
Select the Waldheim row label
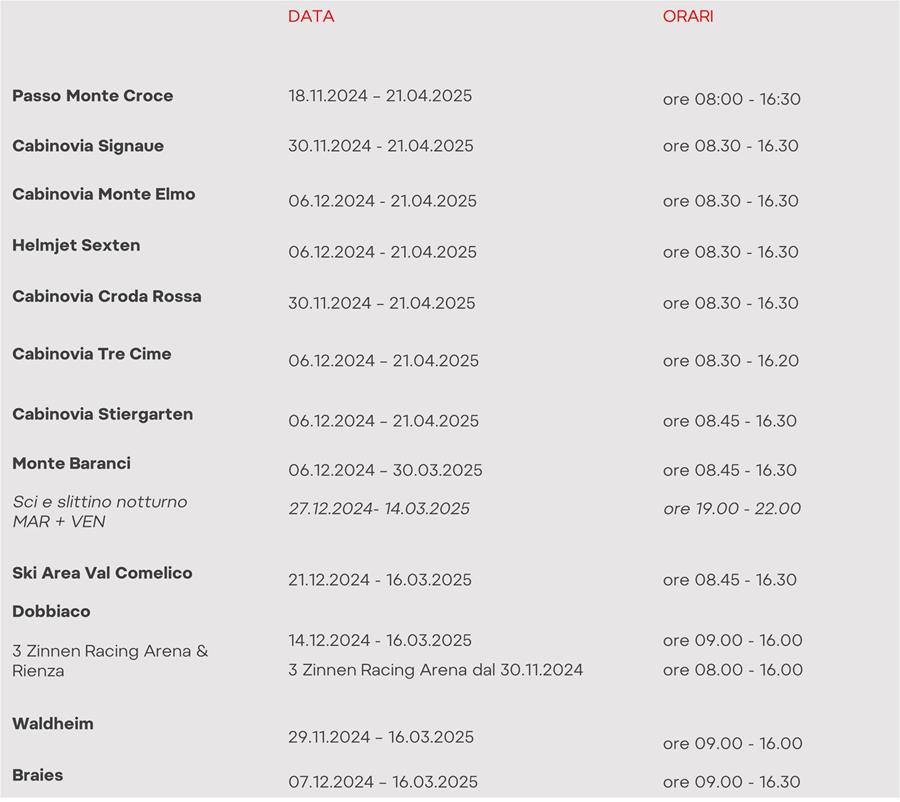click(x=52, y=723)
